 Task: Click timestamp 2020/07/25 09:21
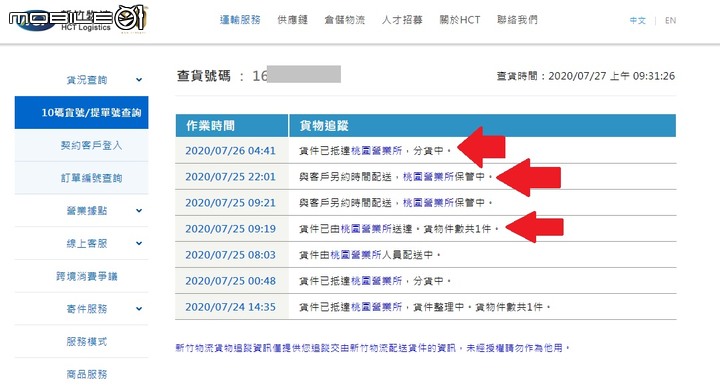231,203
